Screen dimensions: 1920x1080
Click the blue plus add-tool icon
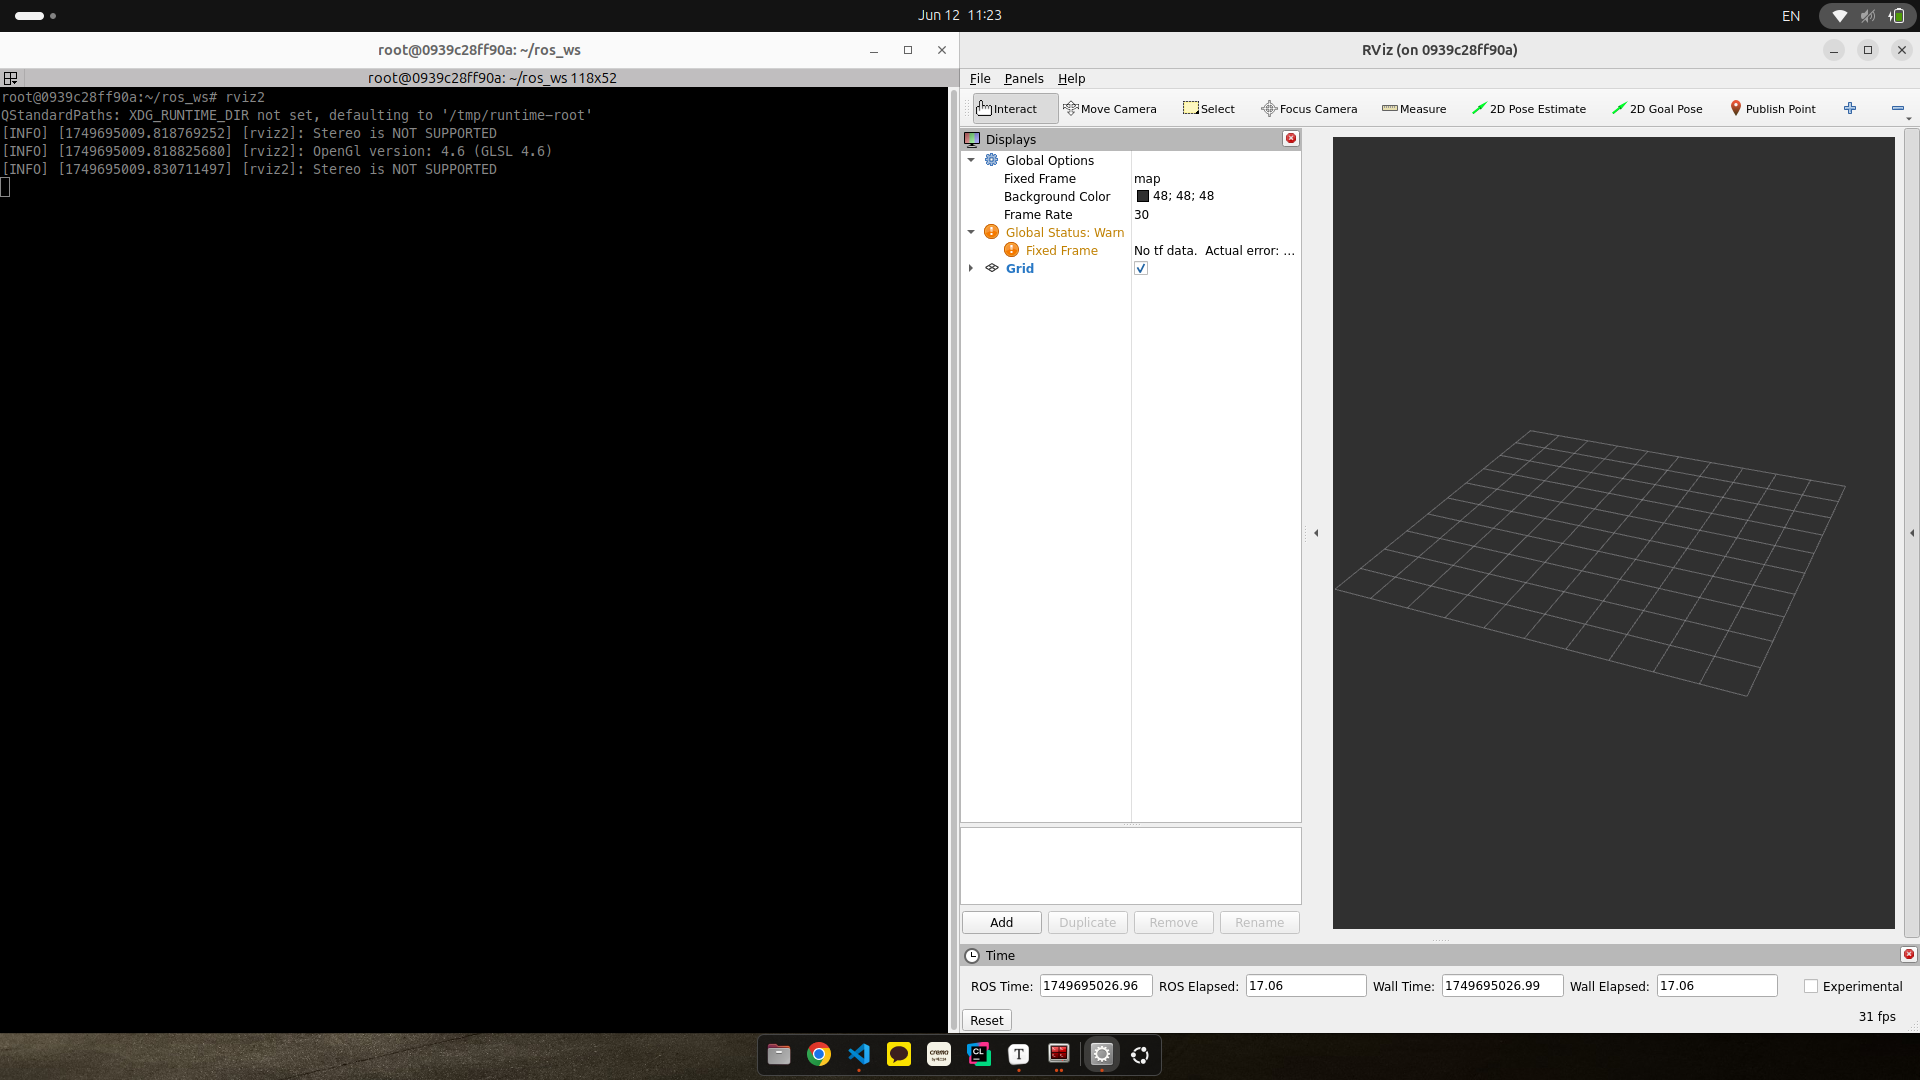pyautogui.click(x=1850, y=108)
